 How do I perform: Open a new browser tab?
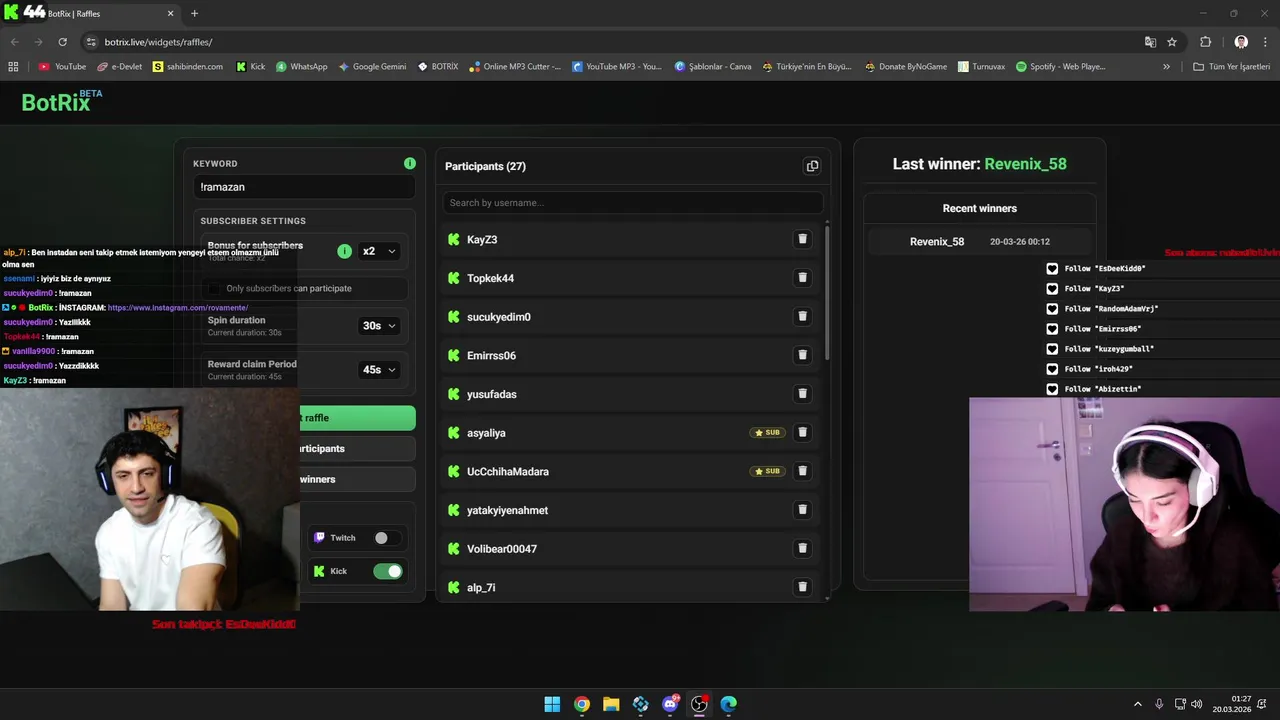pyautogui.click(x=194, y=13)
